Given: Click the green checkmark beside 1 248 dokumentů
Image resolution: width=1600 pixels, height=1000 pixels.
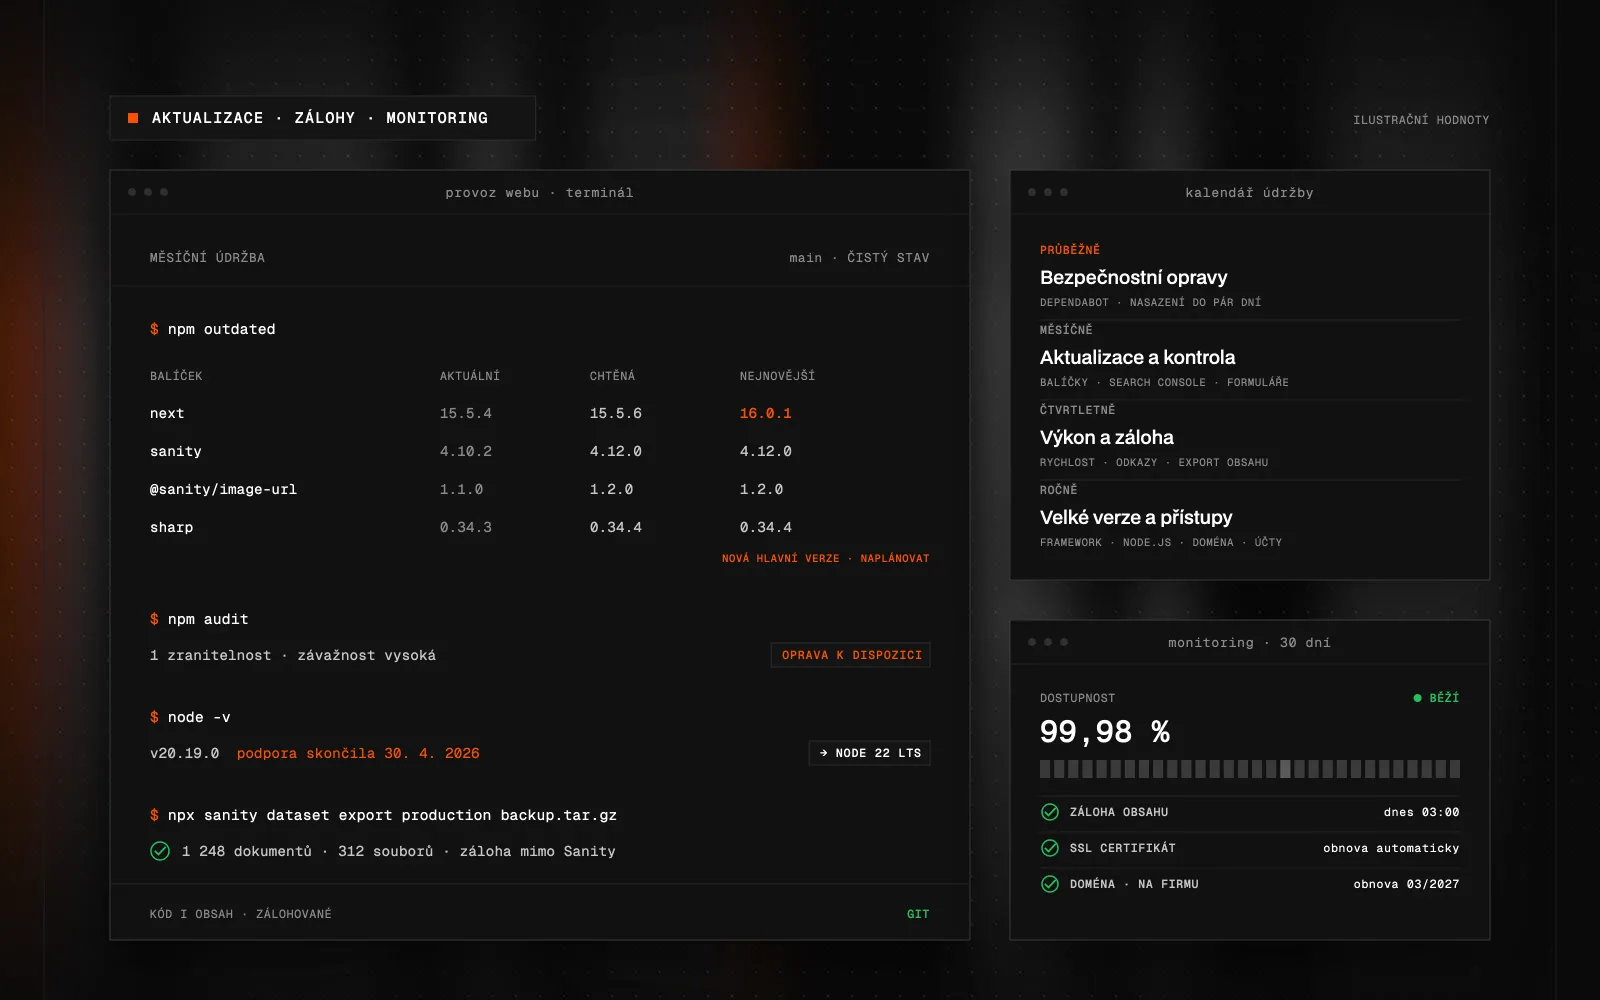Looking at the screenshot, I should (x=160, y=851).
